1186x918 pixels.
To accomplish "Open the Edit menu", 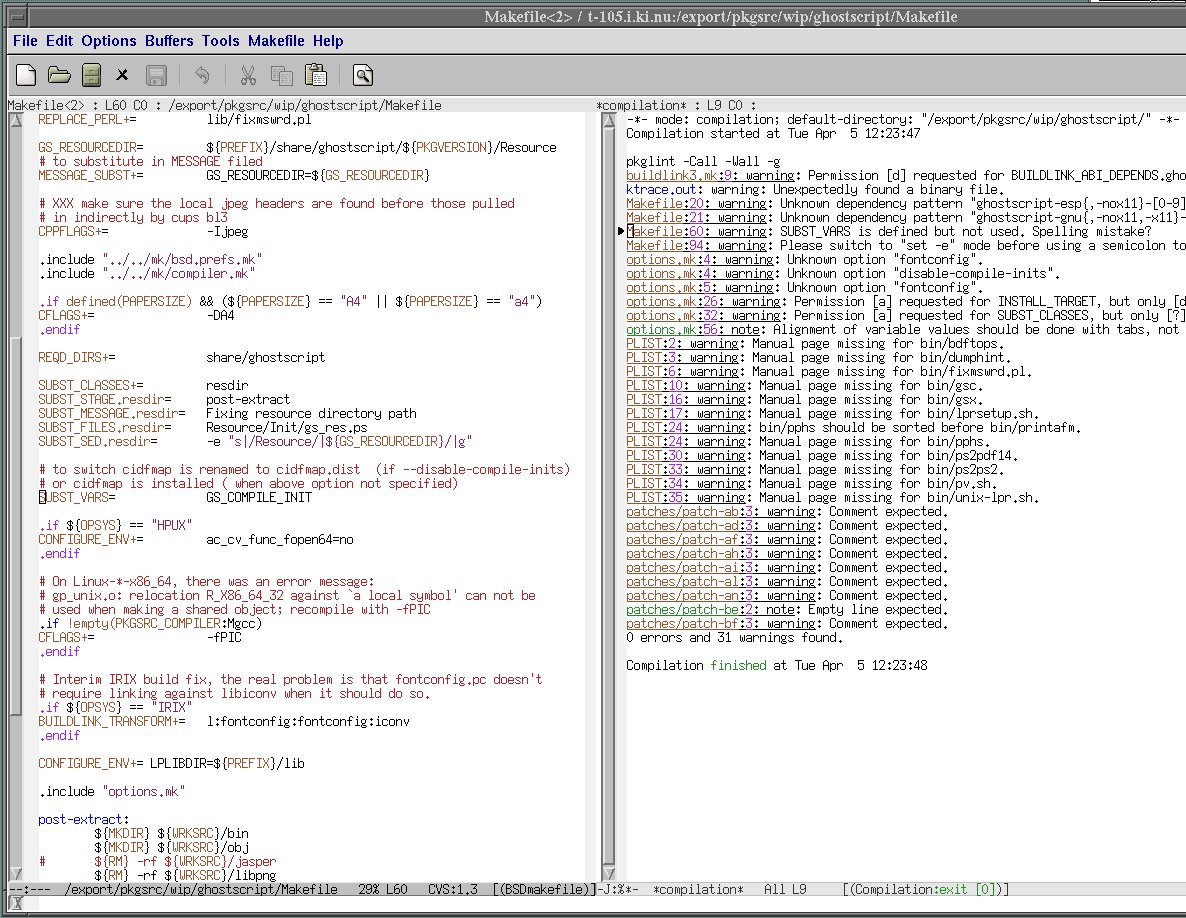I will (x=59, y=41).
